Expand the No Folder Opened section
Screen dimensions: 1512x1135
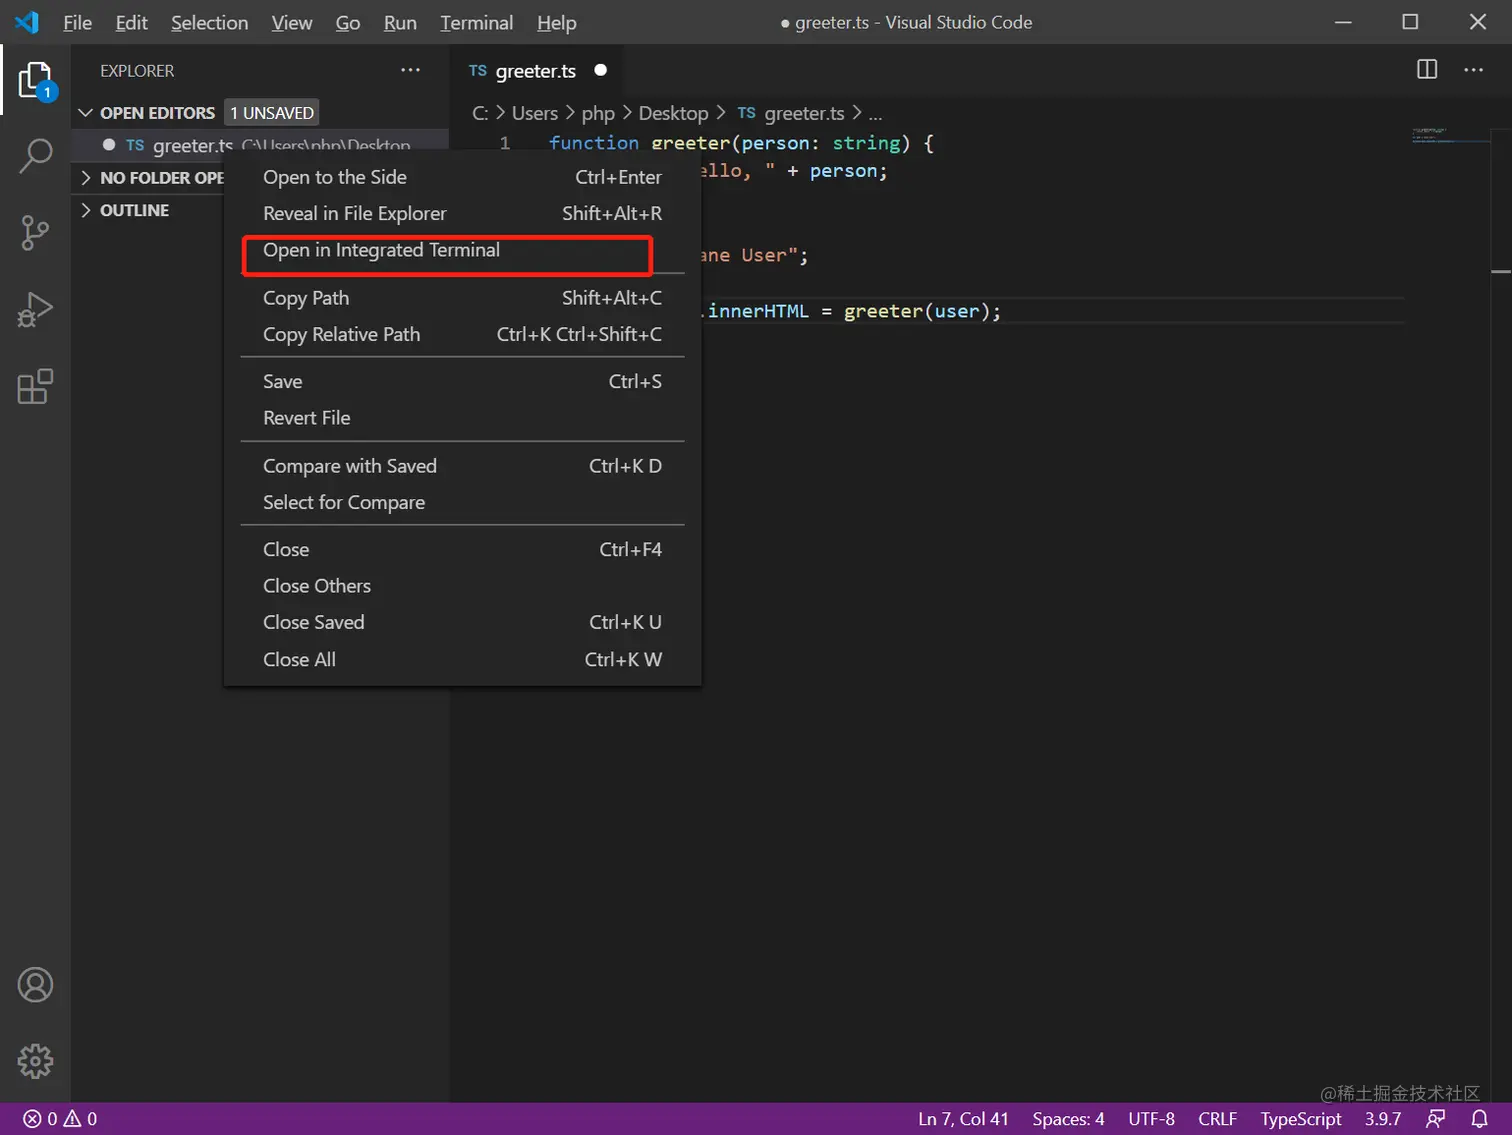click(x=86, y=178)
